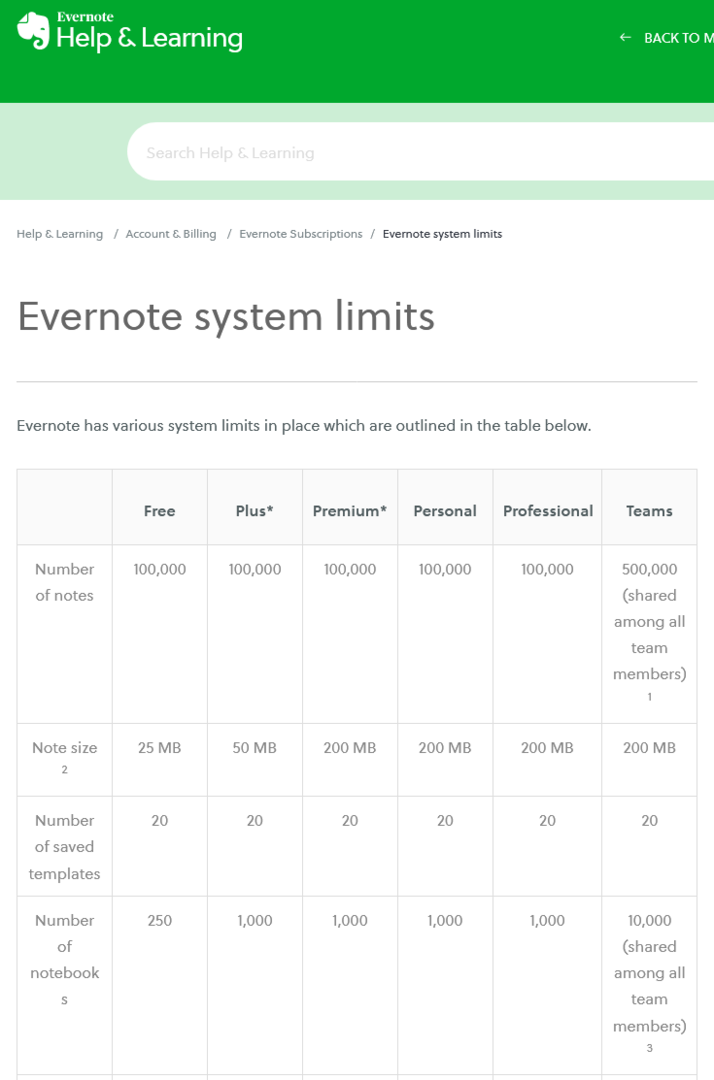Select the Plus* column header
The width and height of the screenshot is (714, 1080).
tap(255, 511)
